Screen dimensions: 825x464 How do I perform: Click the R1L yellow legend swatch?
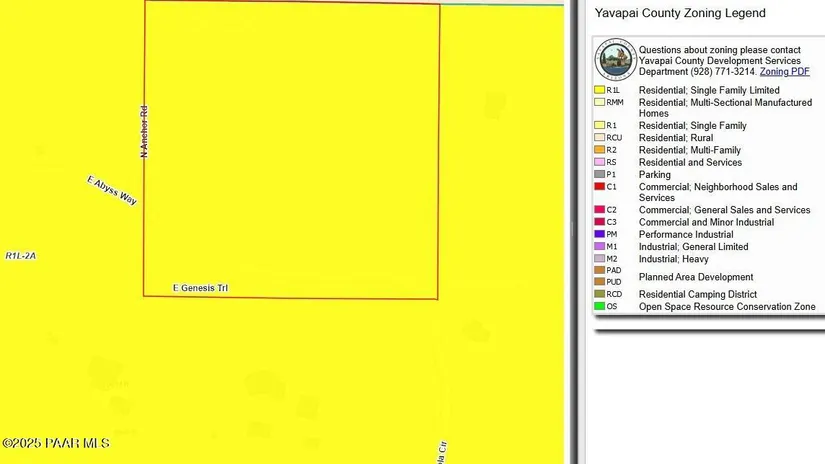click(x=600, y=90)
